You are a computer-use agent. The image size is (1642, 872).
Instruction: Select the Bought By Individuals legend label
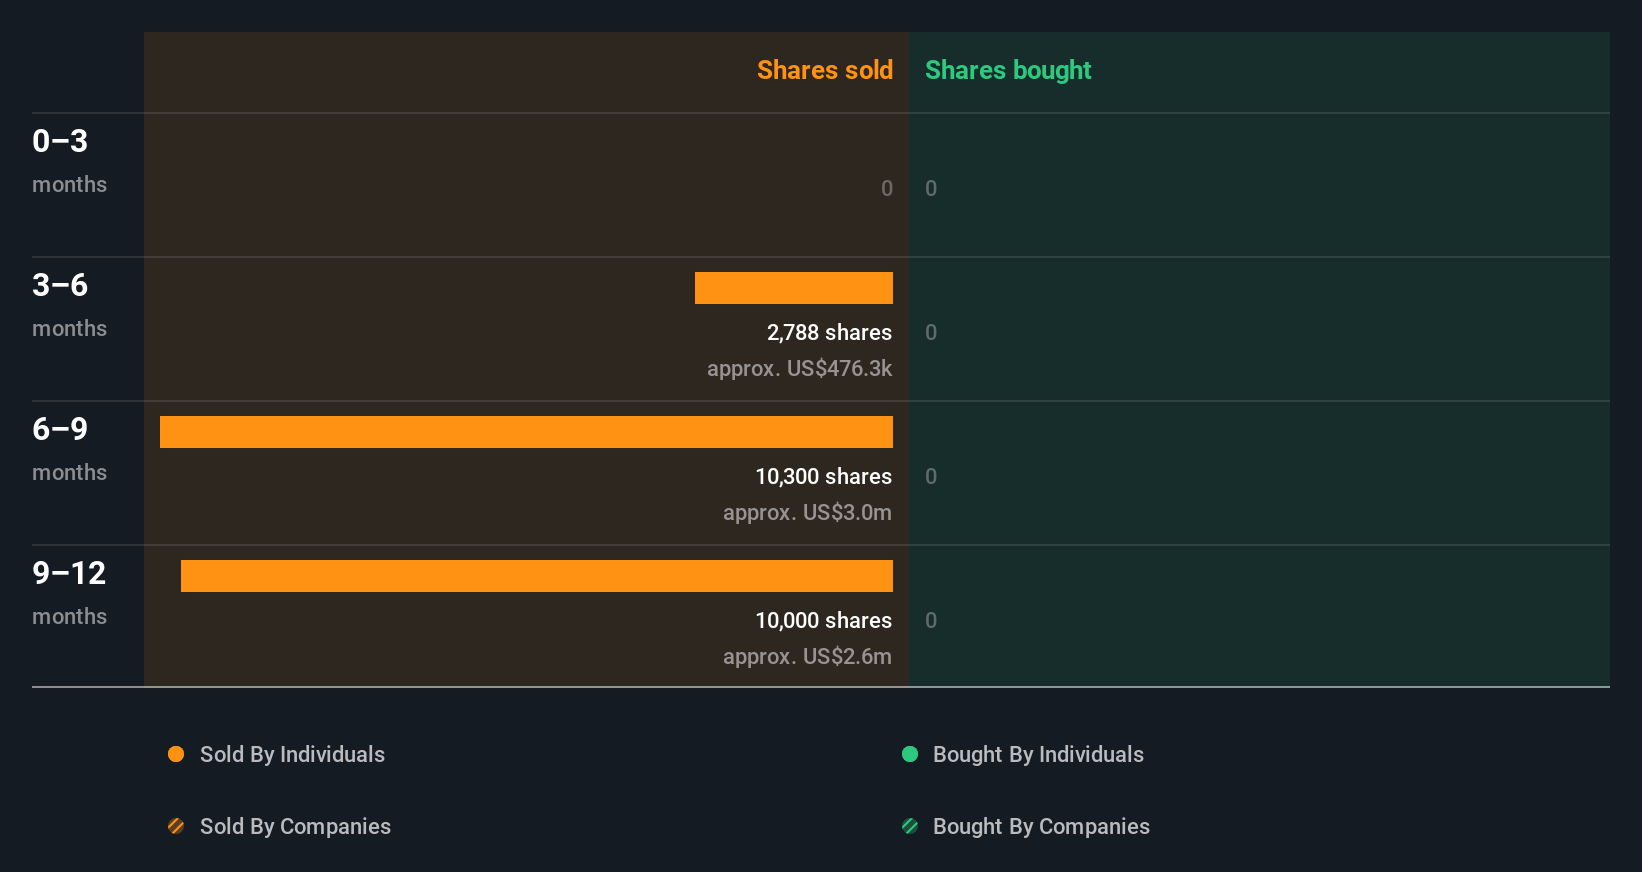tap(1038, 755)
